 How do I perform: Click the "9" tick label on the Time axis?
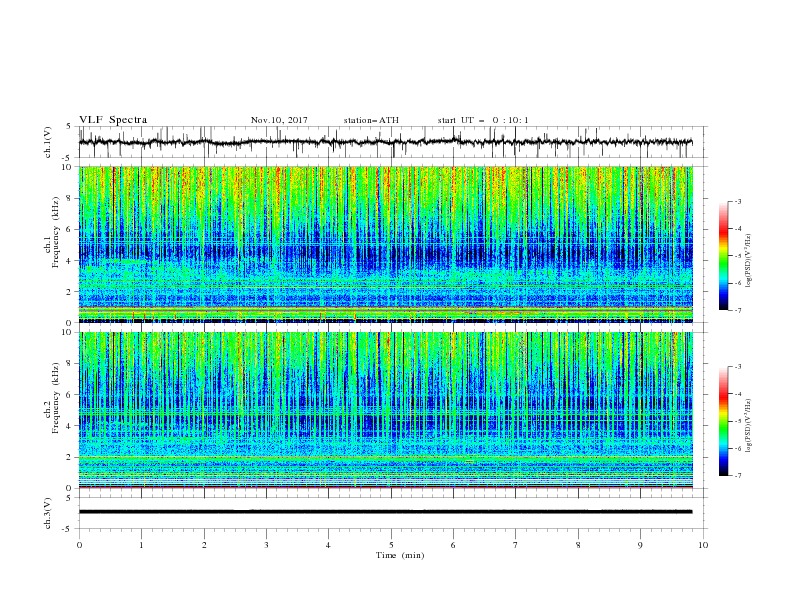click(640, 545)
